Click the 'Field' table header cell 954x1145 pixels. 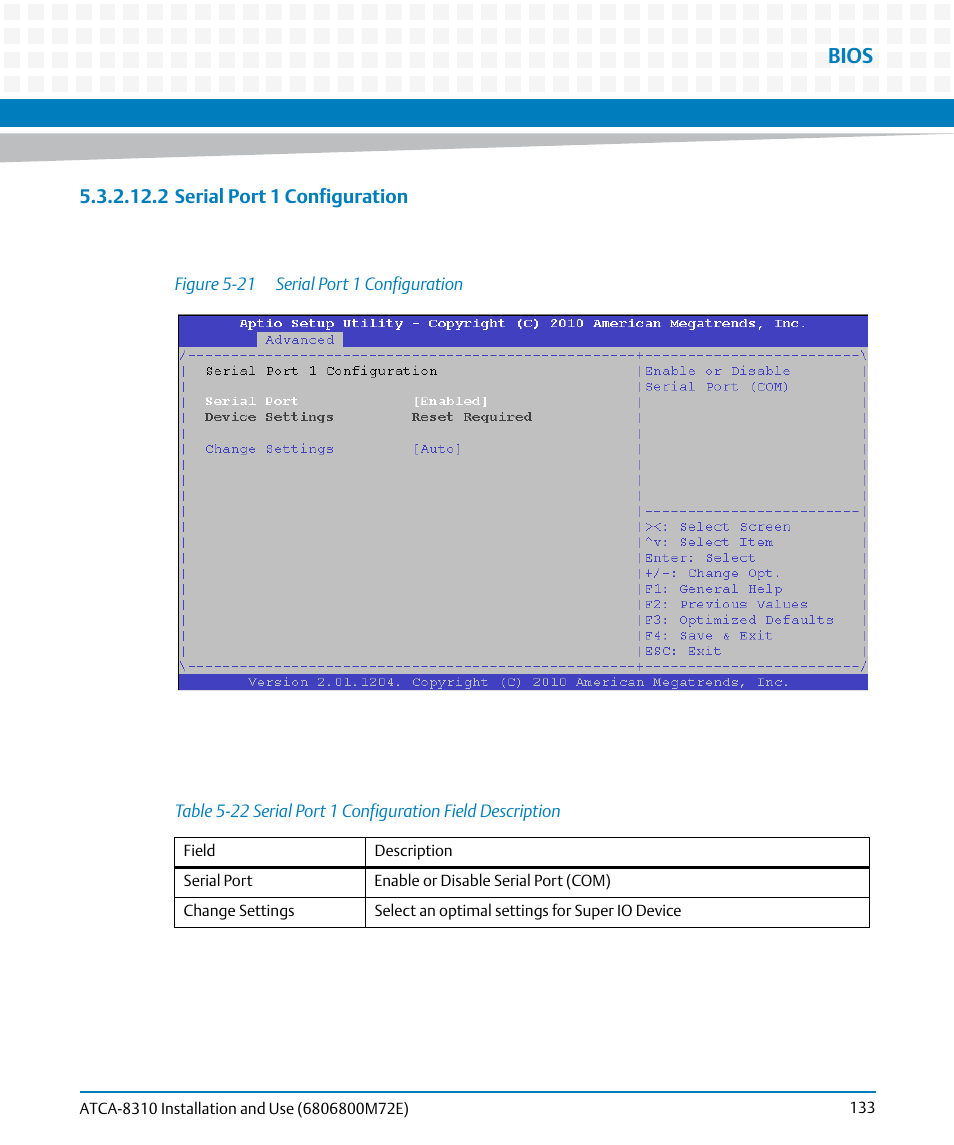click(270, 851)
